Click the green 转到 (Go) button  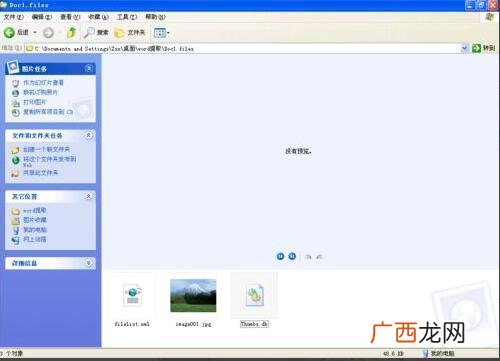point(483,48)
